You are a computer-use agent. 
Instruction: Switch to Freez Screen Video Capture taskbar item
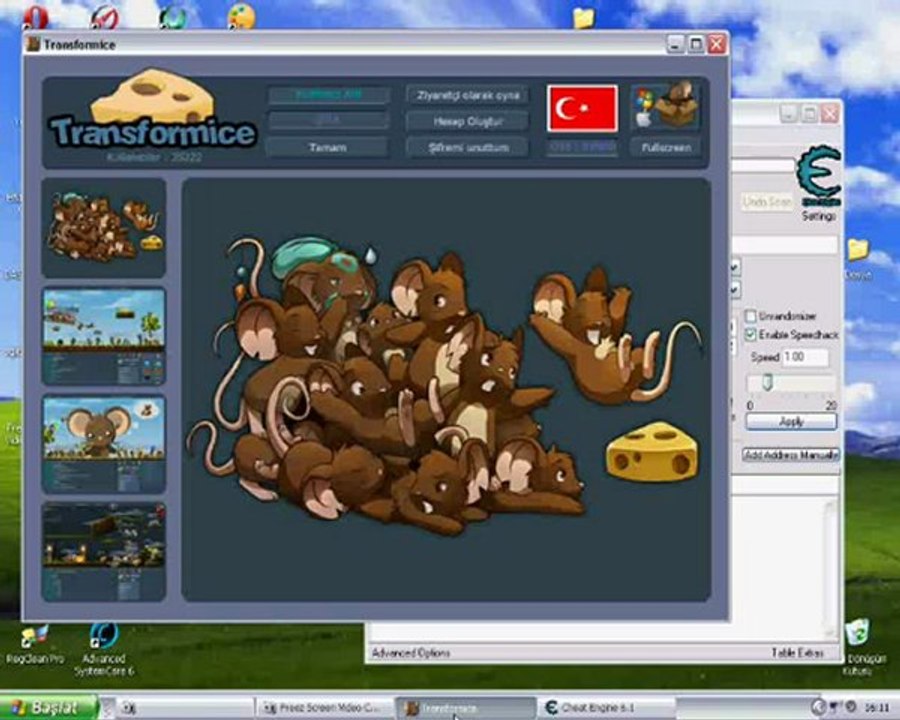[x=324, y=708]
